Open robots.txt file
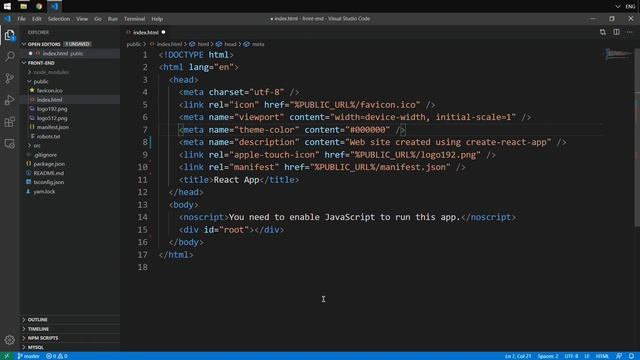Screen dimensions: 640x360 pos(48,137)
